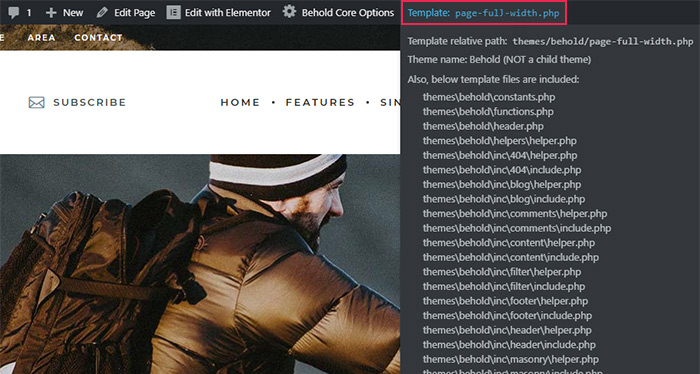Select themes\behold\inc\comments\include.php entry
700x374 pixels.
pyautogui.click(x=517, y=228)
